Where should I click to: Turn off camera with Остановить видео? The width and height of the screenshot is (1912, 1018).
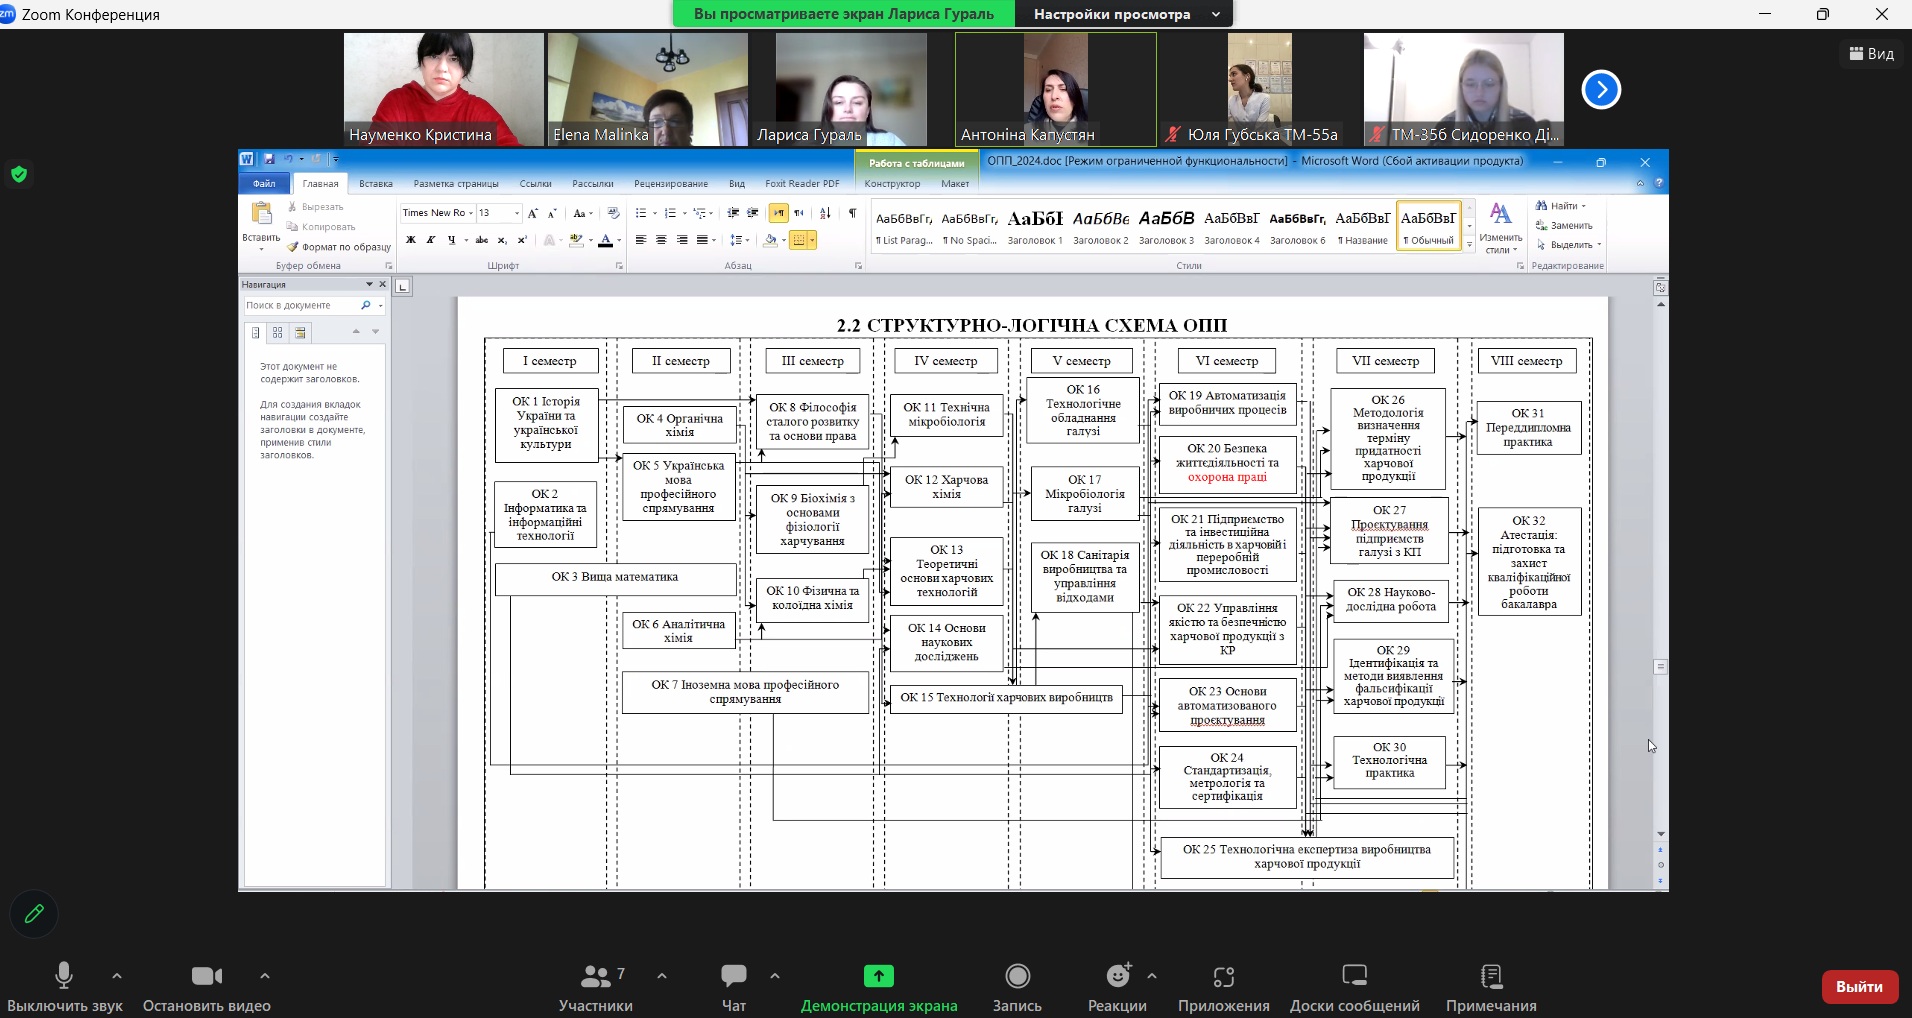click(x=206, y=977)
